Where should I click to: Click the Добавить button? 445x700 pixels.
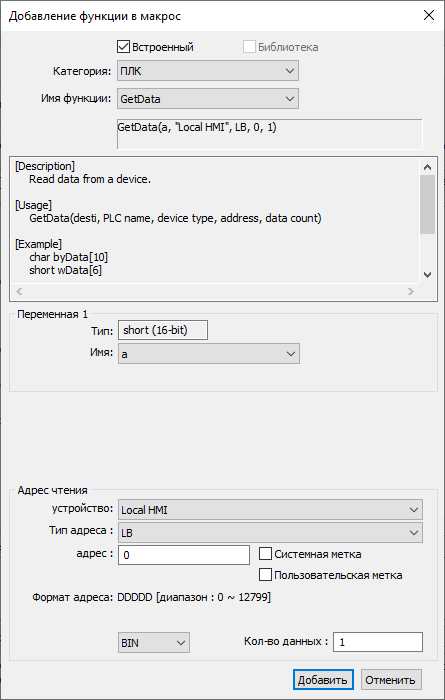[x=323, y=680]
